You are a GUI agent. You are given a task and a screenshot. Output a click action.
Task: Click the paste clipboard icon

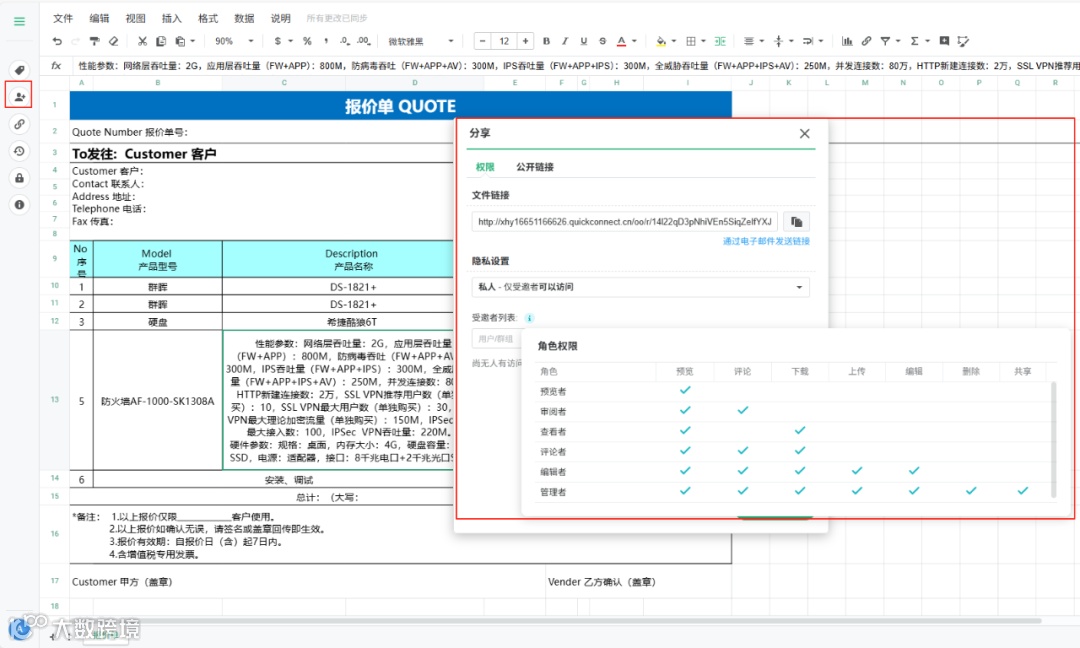coord(180,41)
